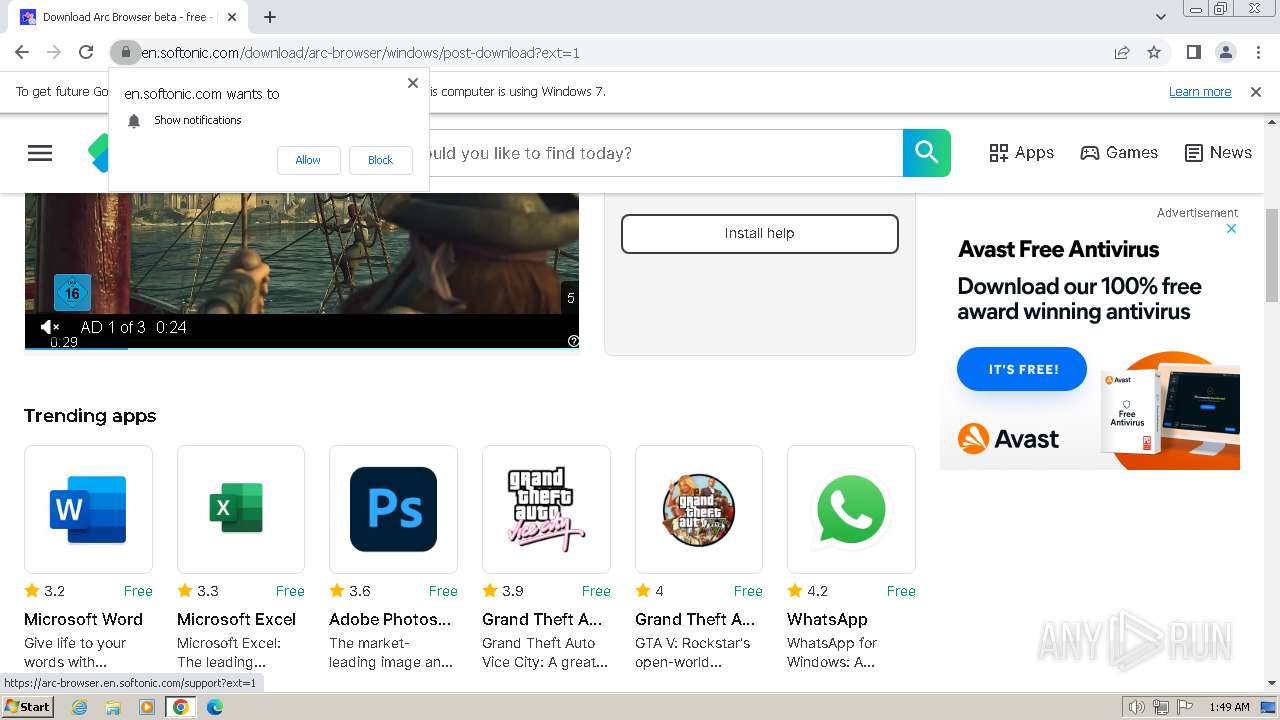Screen dimensions: 1280x720
Task: Close the Avast advertisement
Action: click(x=1232, y=229)
